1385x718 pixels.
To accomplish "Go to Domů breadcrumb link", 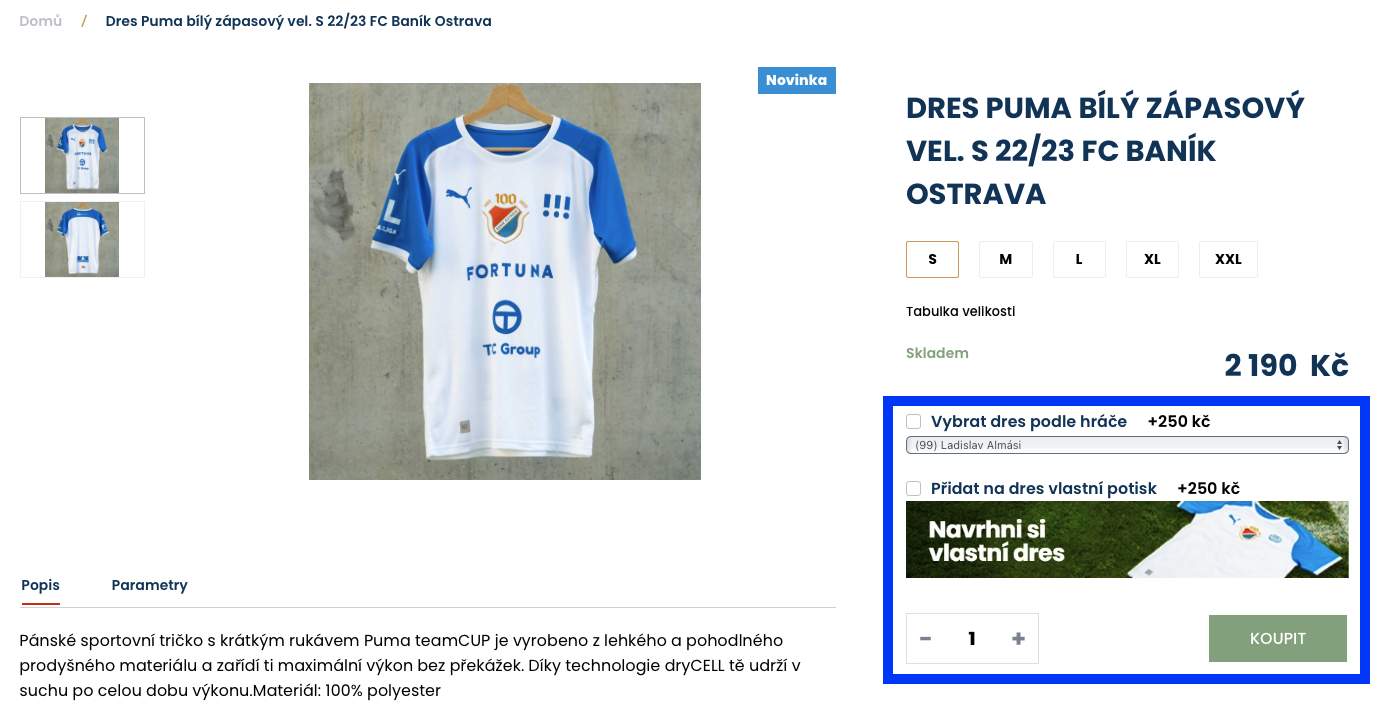I will point(40,21).
